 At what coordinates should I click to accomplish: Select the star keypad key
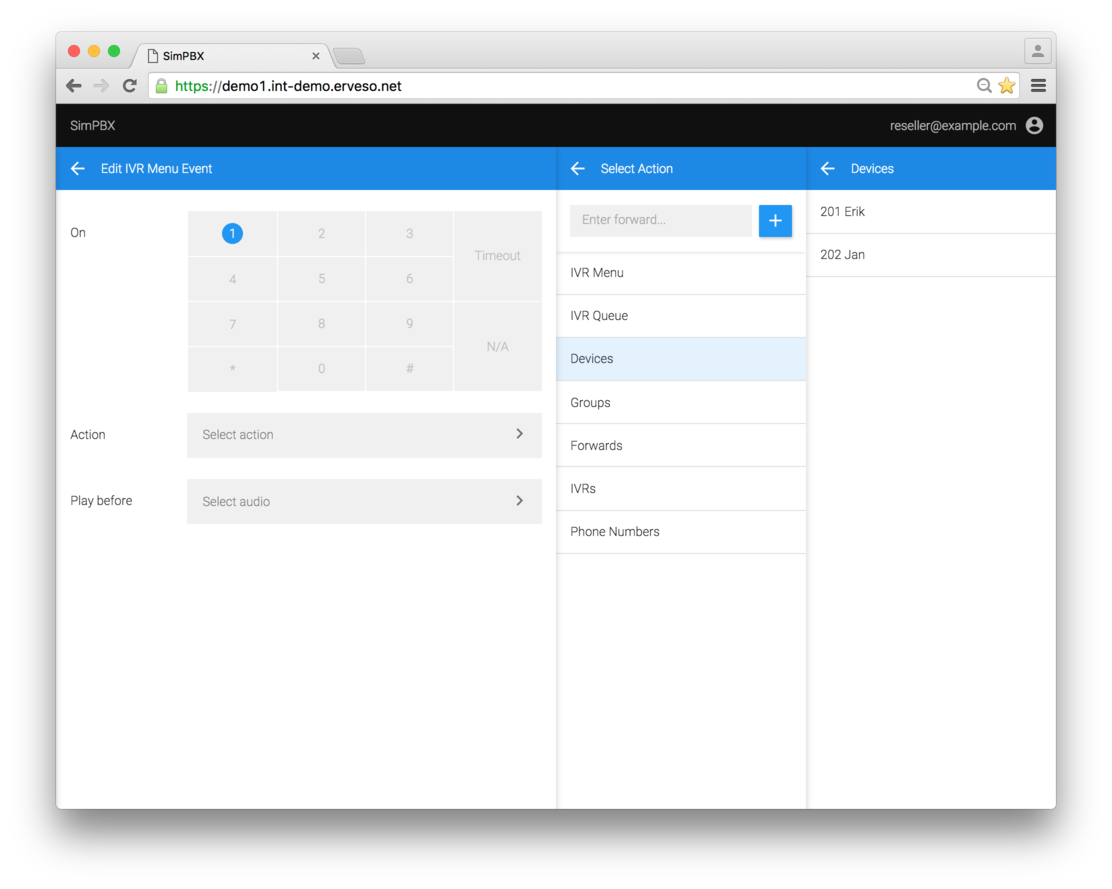point(233,369)
